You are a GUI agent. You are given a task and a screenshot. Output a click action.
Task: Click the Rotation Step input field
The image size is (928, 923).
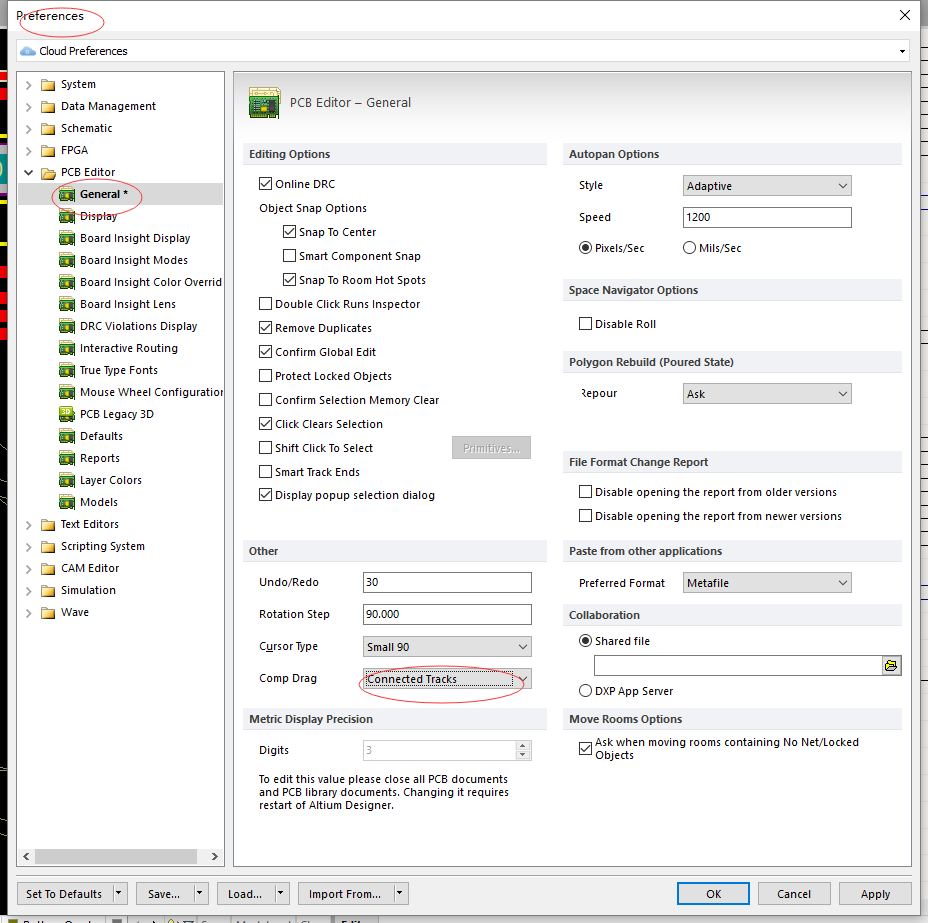click(447, 614)
